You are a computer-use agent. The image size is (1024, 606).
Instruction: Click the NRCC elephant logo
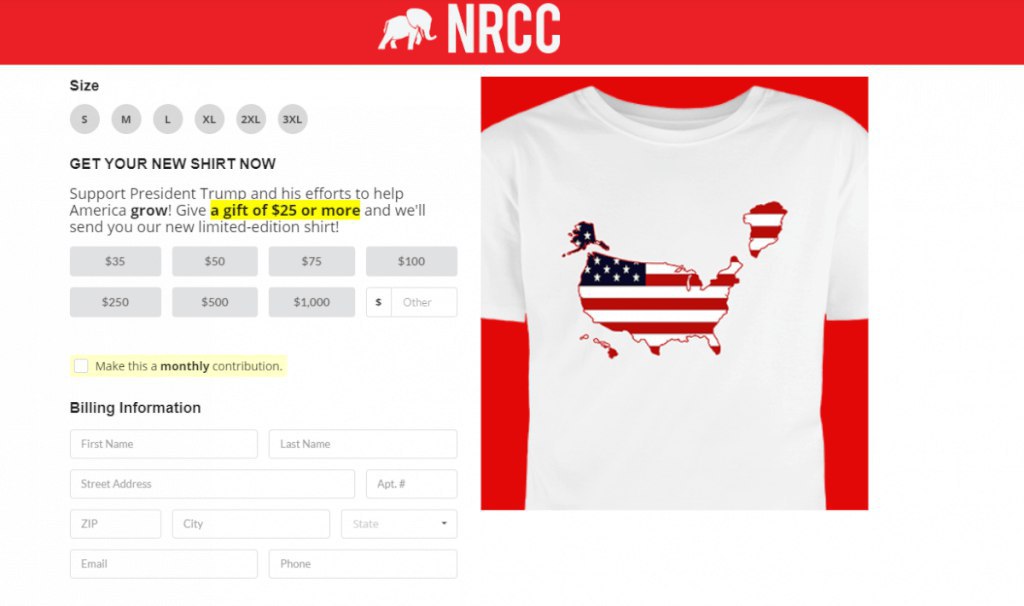point(407,29)
